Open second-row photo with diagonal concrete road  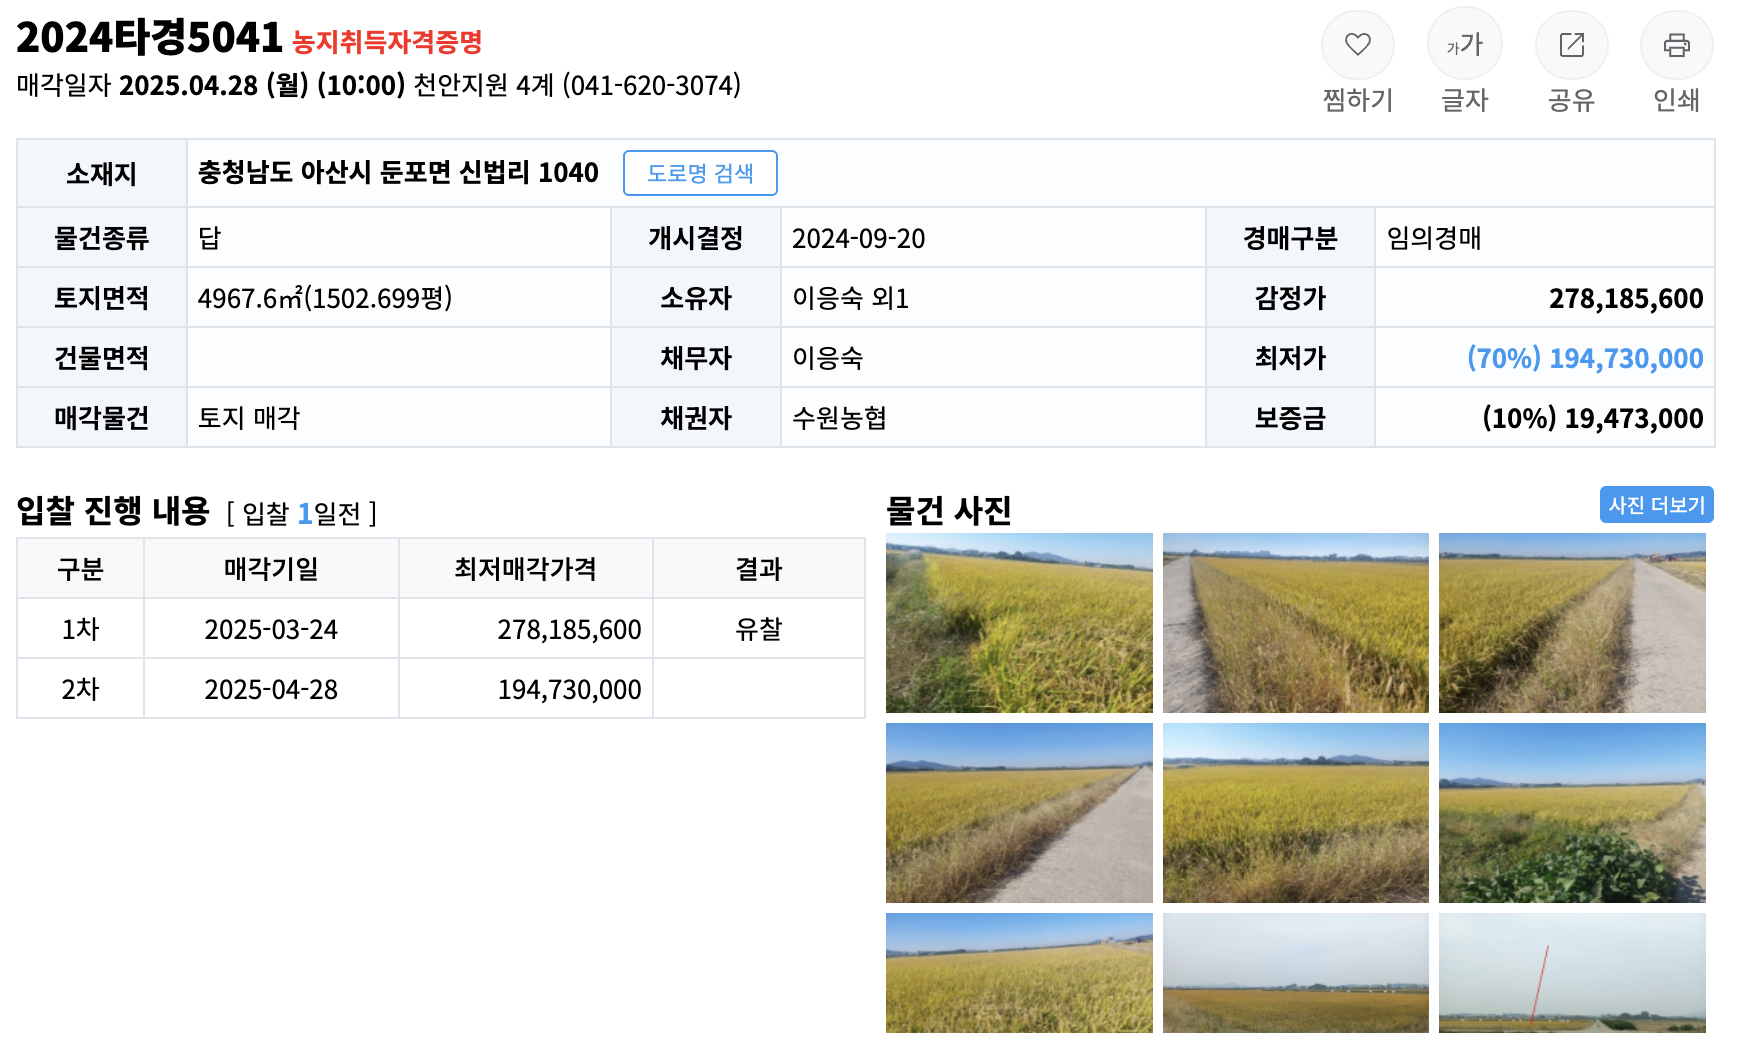click(x=1019, y=813)
